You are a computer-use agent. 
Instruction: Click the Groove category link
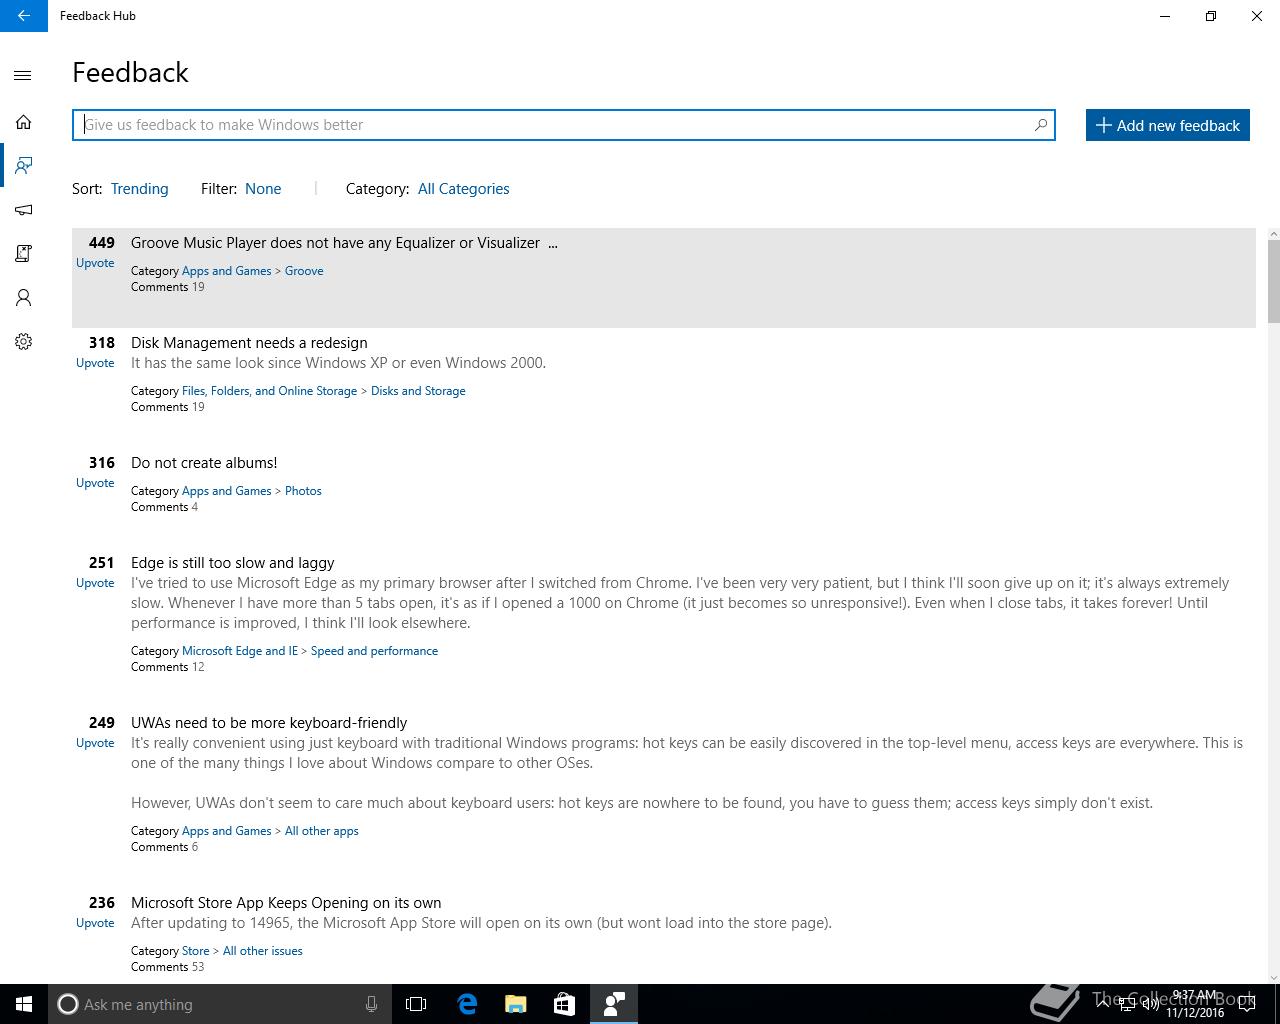[x=304, y=271]
